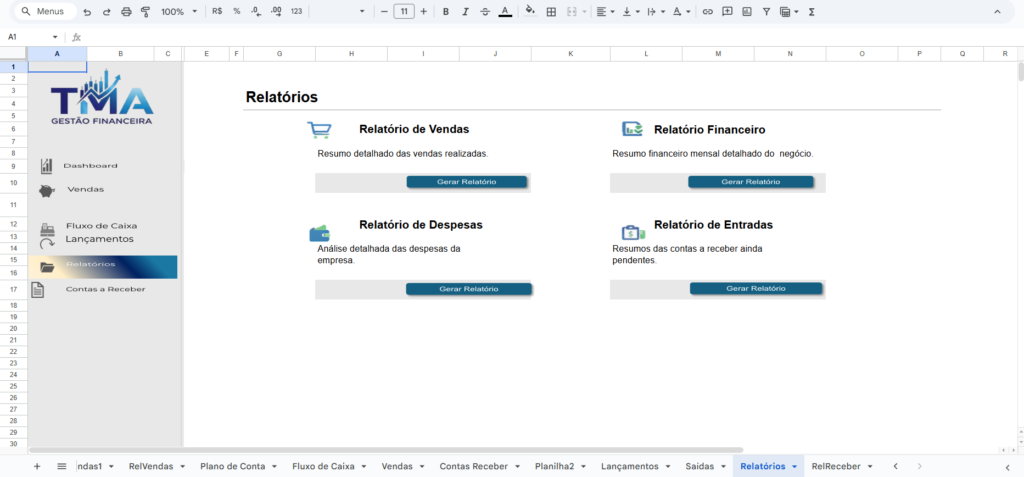The image size is (1024, 477).
Task: Open the Functions sigma icon
Action: tap(811, 12)
